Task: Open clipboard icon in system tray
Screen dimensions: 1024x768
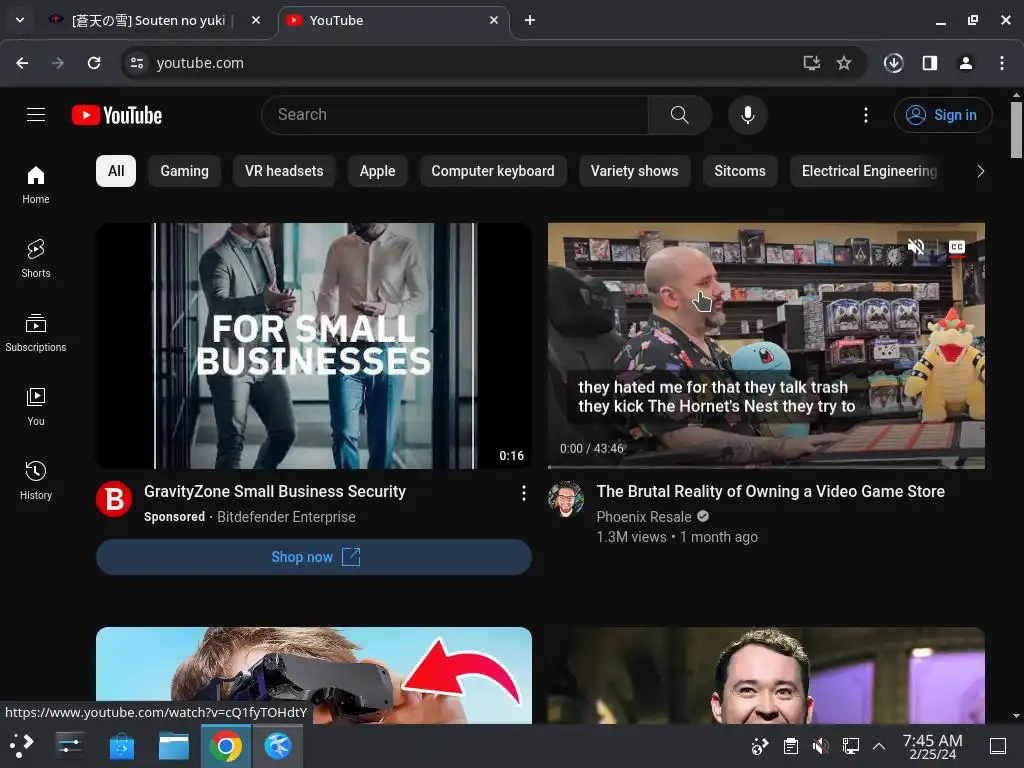Action: pos(791,746)
